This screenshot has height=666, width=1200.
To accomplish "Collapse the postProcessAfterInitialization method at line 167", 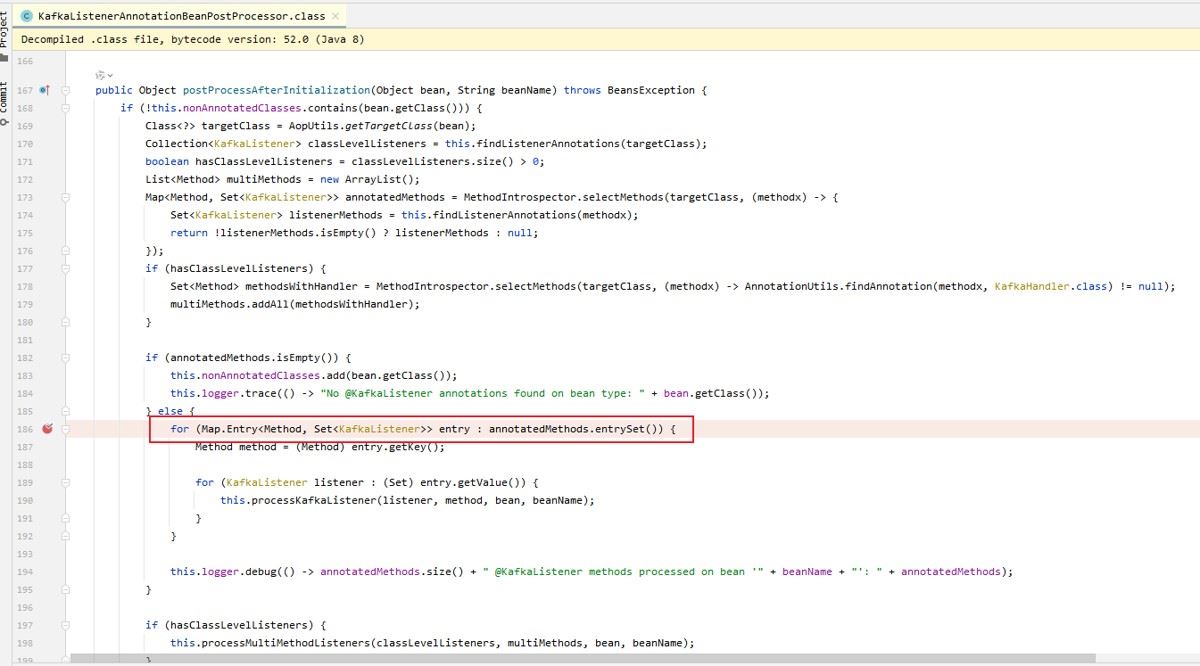I will point(66,90).
